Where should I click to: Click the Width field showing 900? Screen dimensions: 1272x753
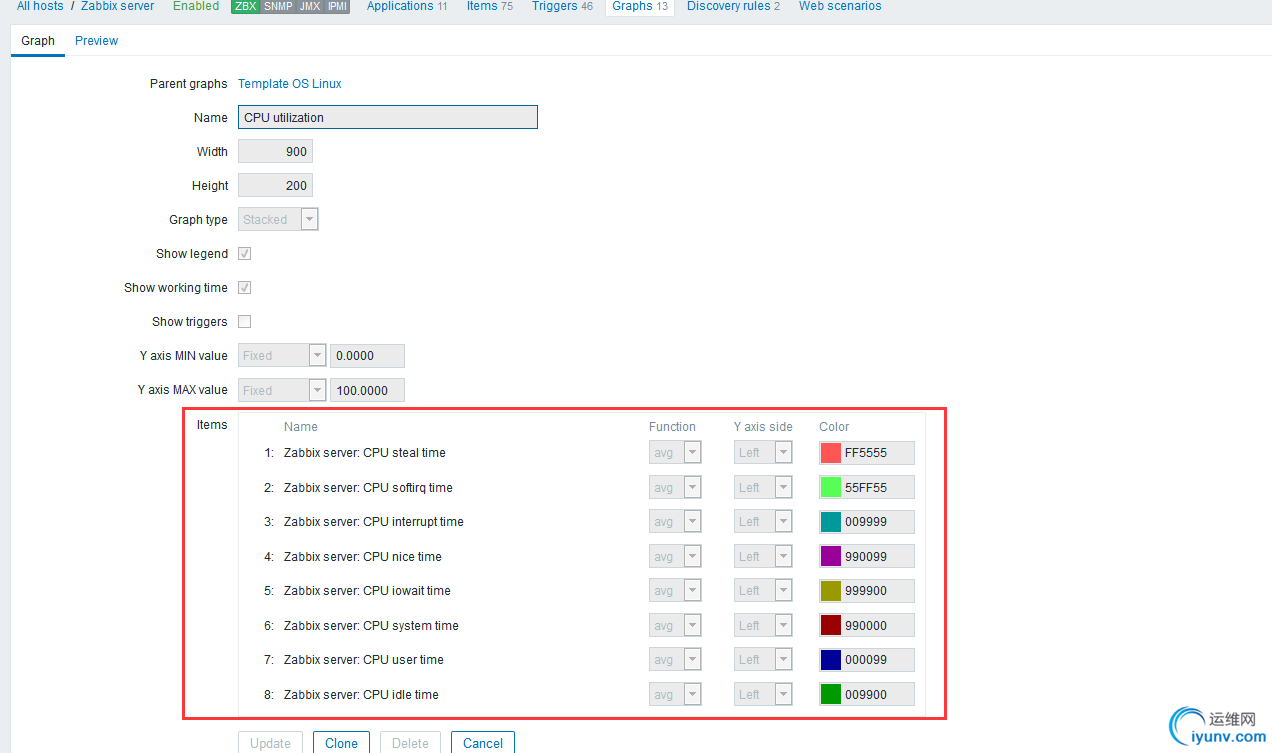275,152
